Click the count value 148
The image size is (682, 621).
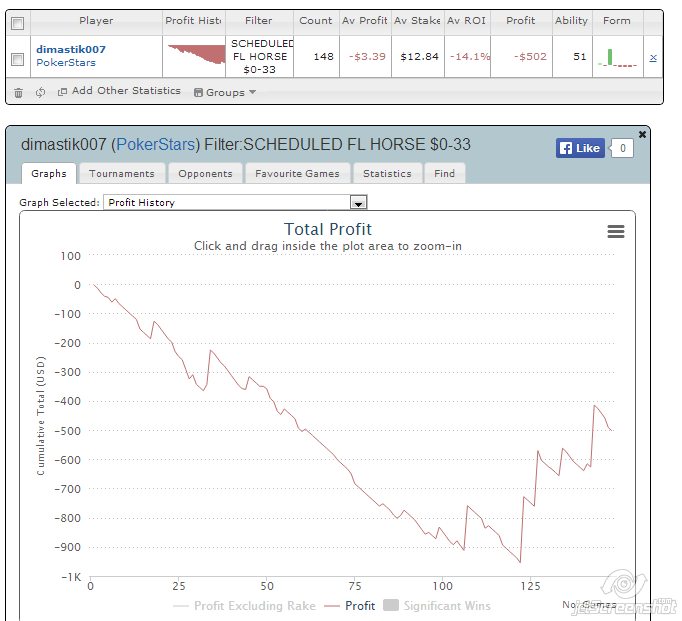coord(324,57)
